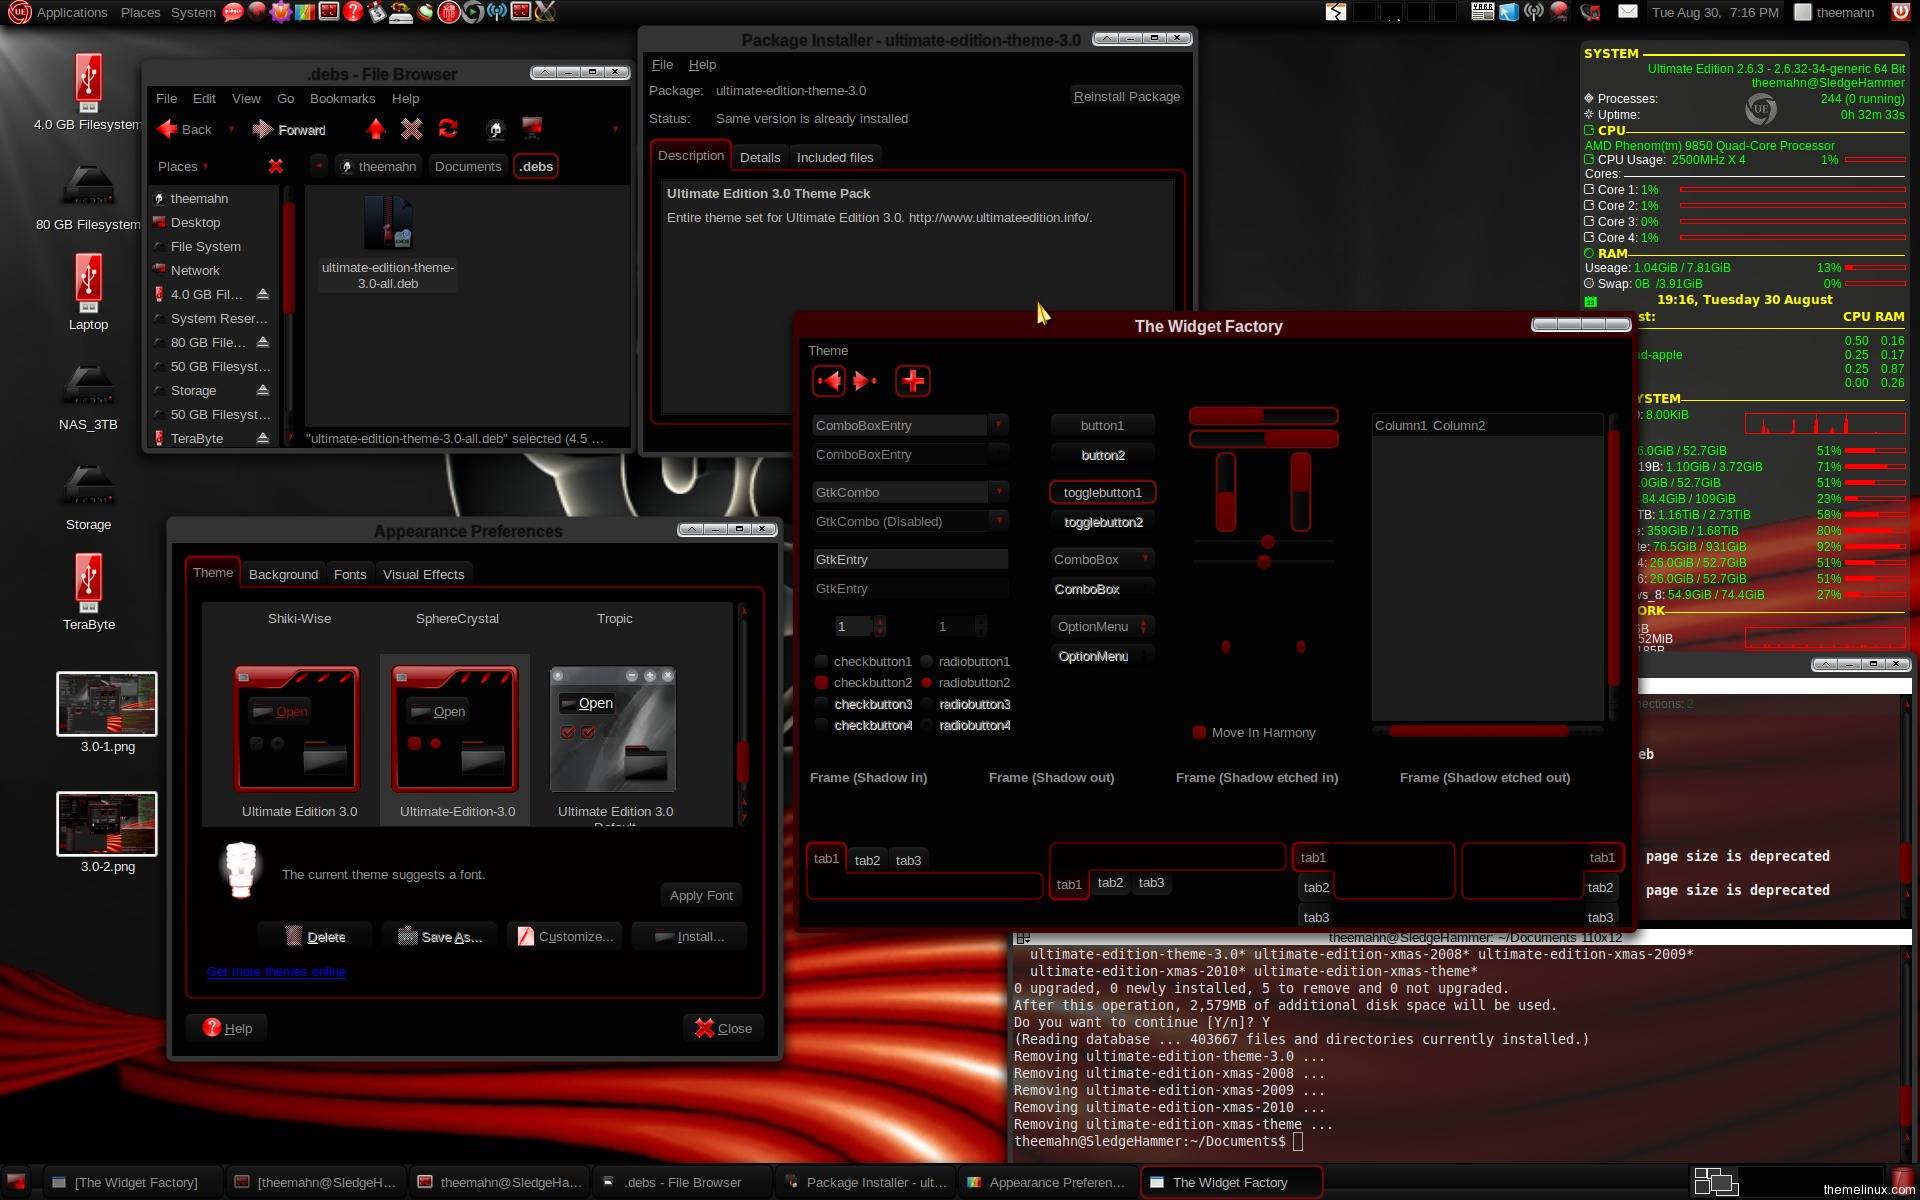This screenshot has height=1200, width=1920.
Task: Click the previous arrow in Widget Factory toolbar
Action: click(x=829, y=381)
